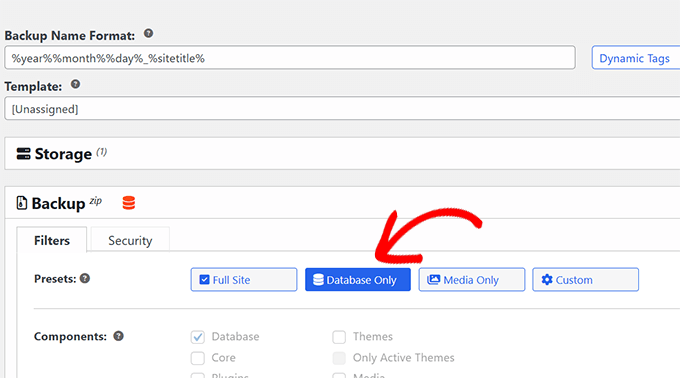Image resolution: width=680 pixels, height=378 pixels.
Task: Expand the Storage section header
Action: (x=342, y=153)
